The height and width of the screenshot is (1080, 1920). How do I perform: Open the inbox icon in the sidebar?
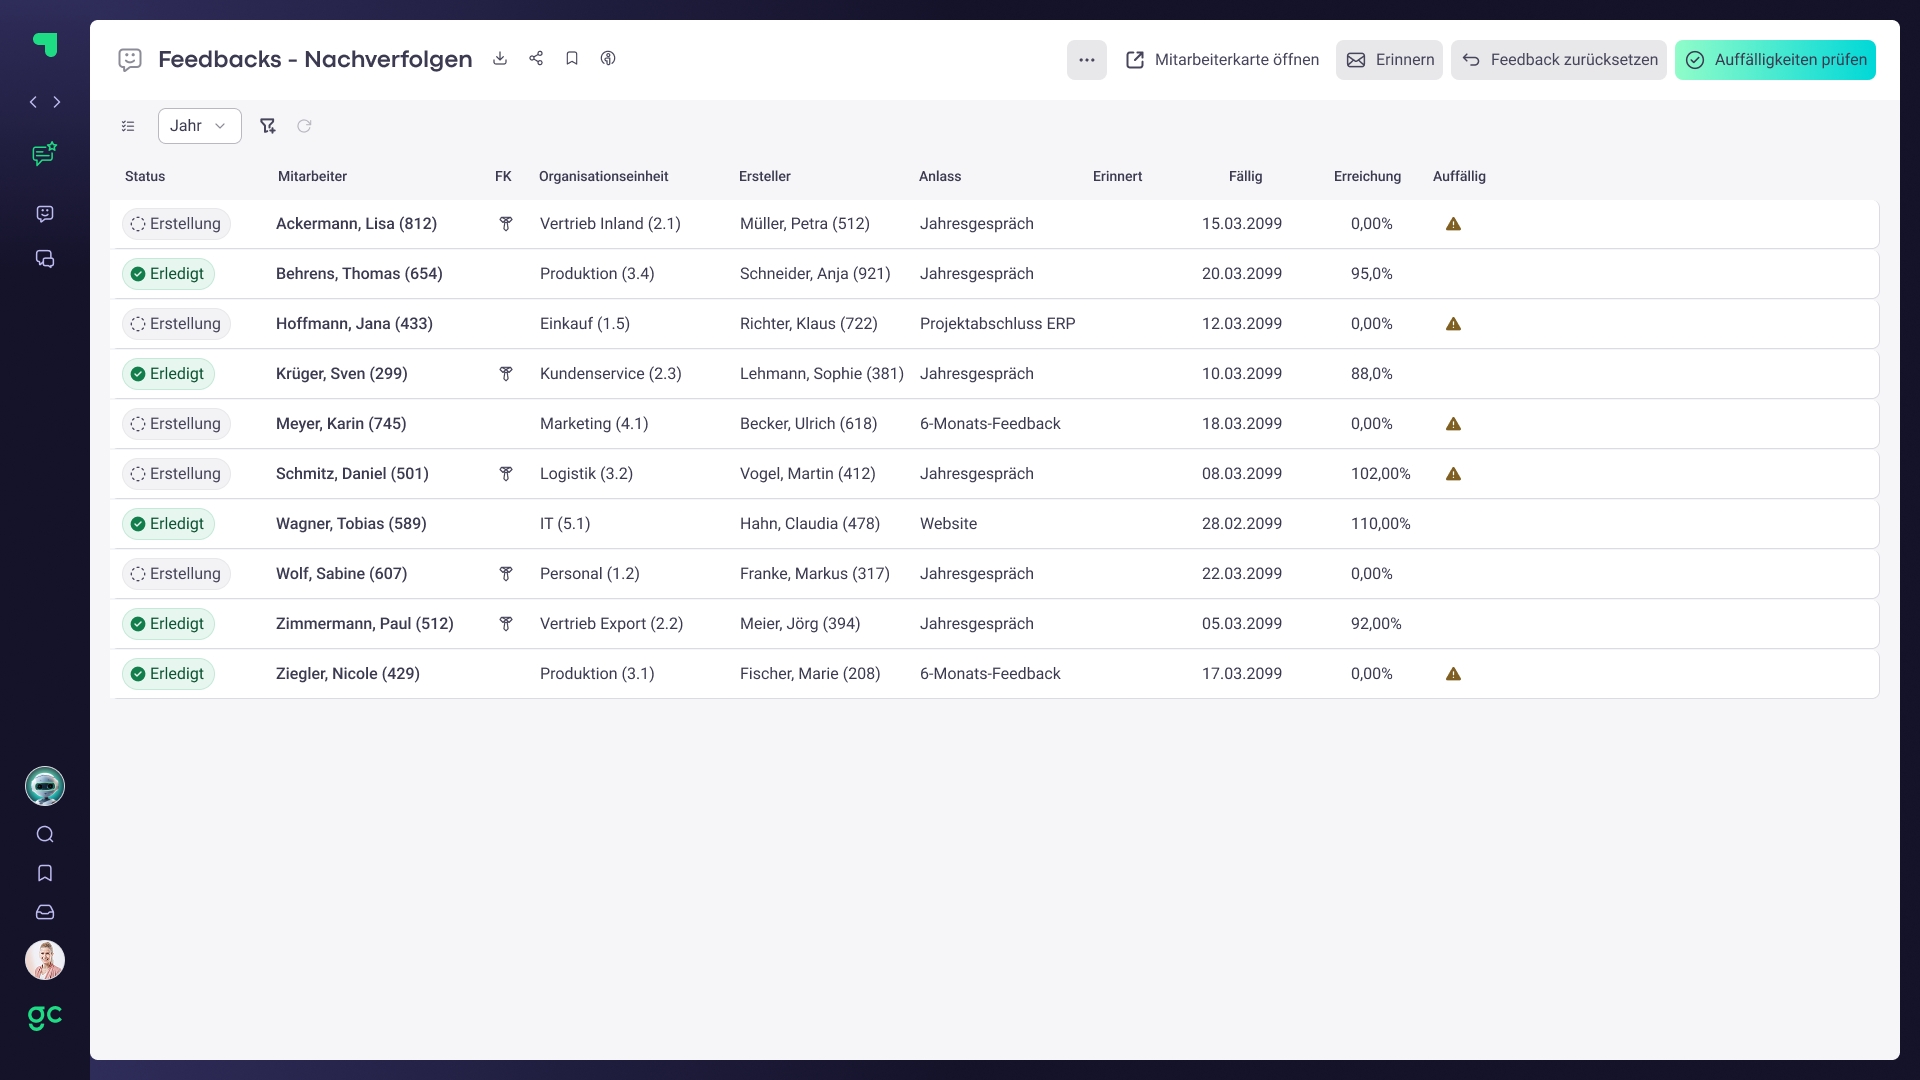pos(45,913)
